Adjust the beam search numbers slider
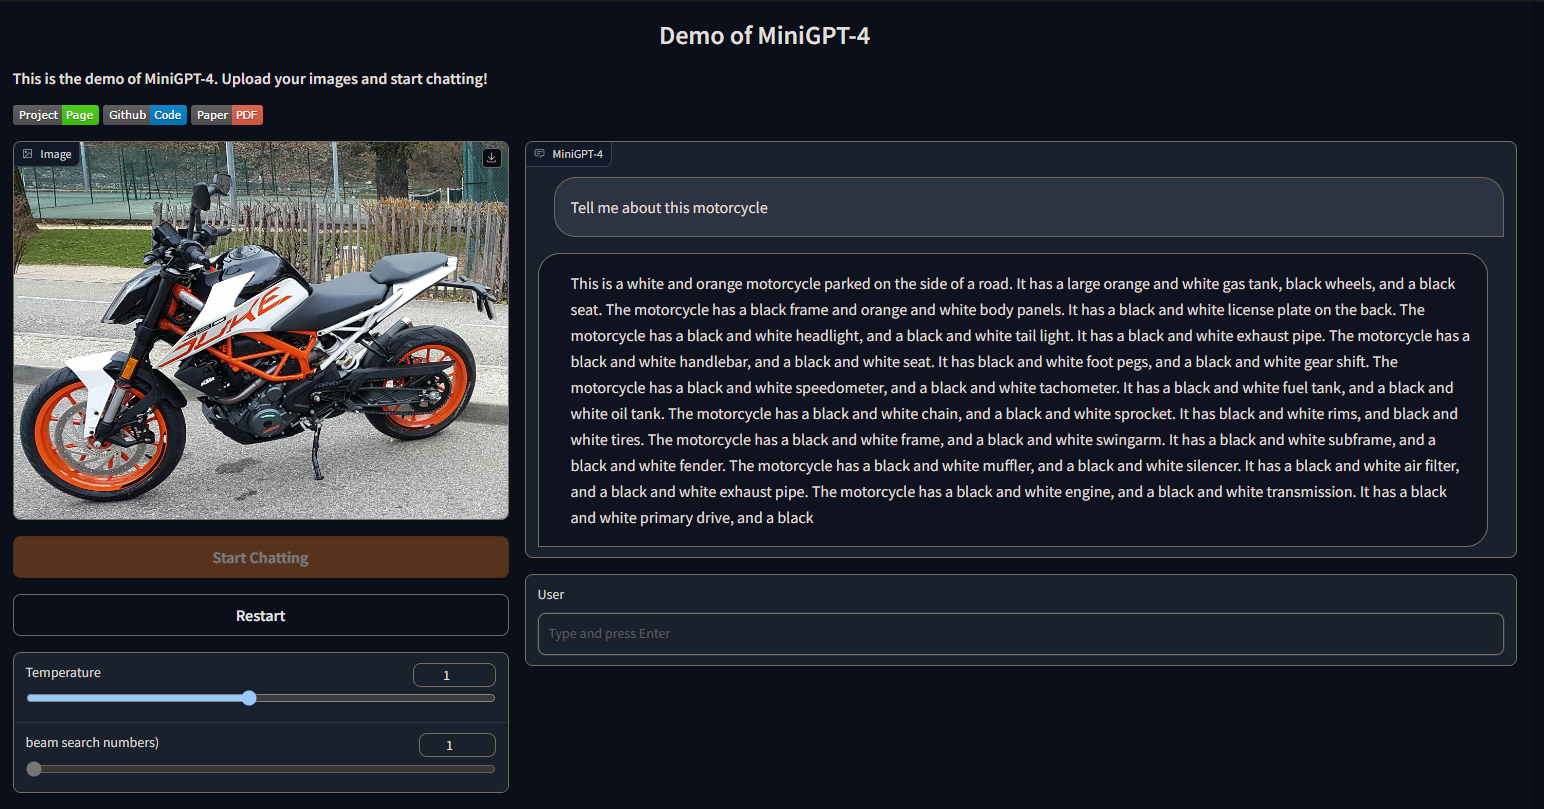Image resolution: width=1544 pixels, height=809 pixels. click(x=261, y=769)
